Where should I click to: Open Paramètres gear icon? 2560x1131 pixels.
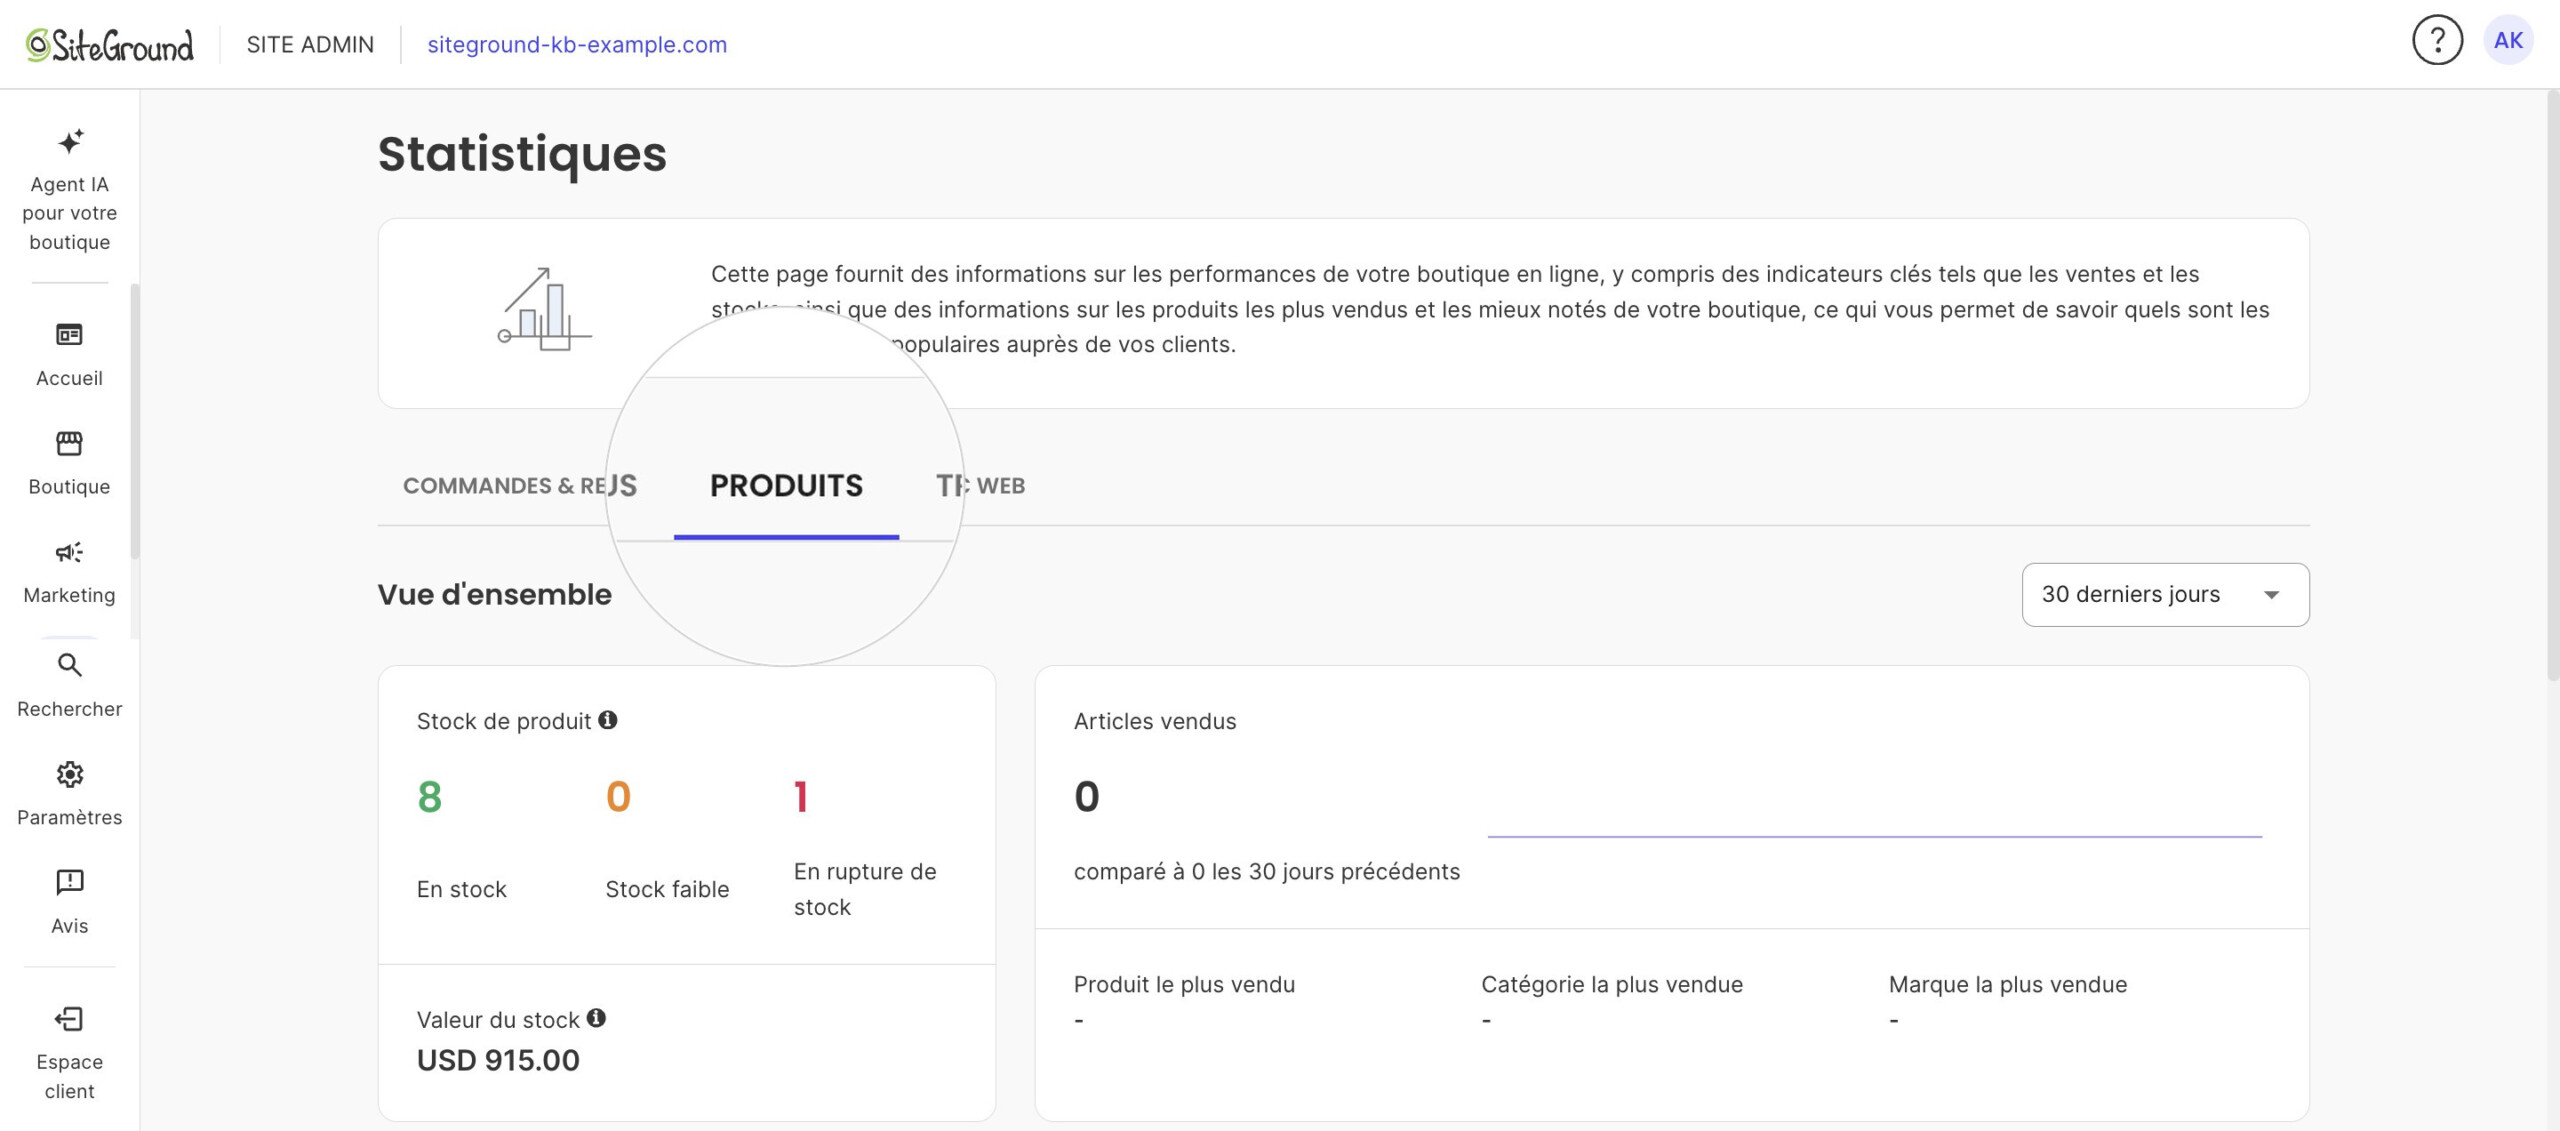click(x=69, y=774)
